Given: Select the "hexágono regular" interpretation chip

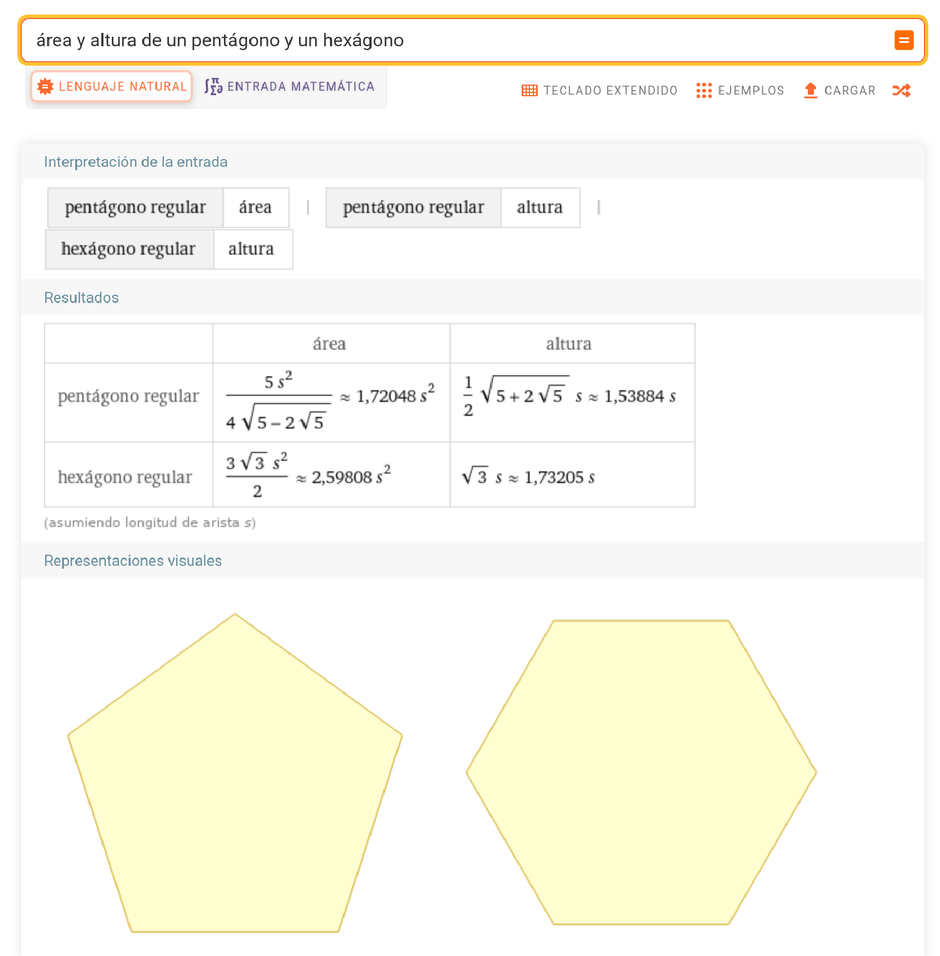Looking at the screenshot, I should click(x=129, y=249).
